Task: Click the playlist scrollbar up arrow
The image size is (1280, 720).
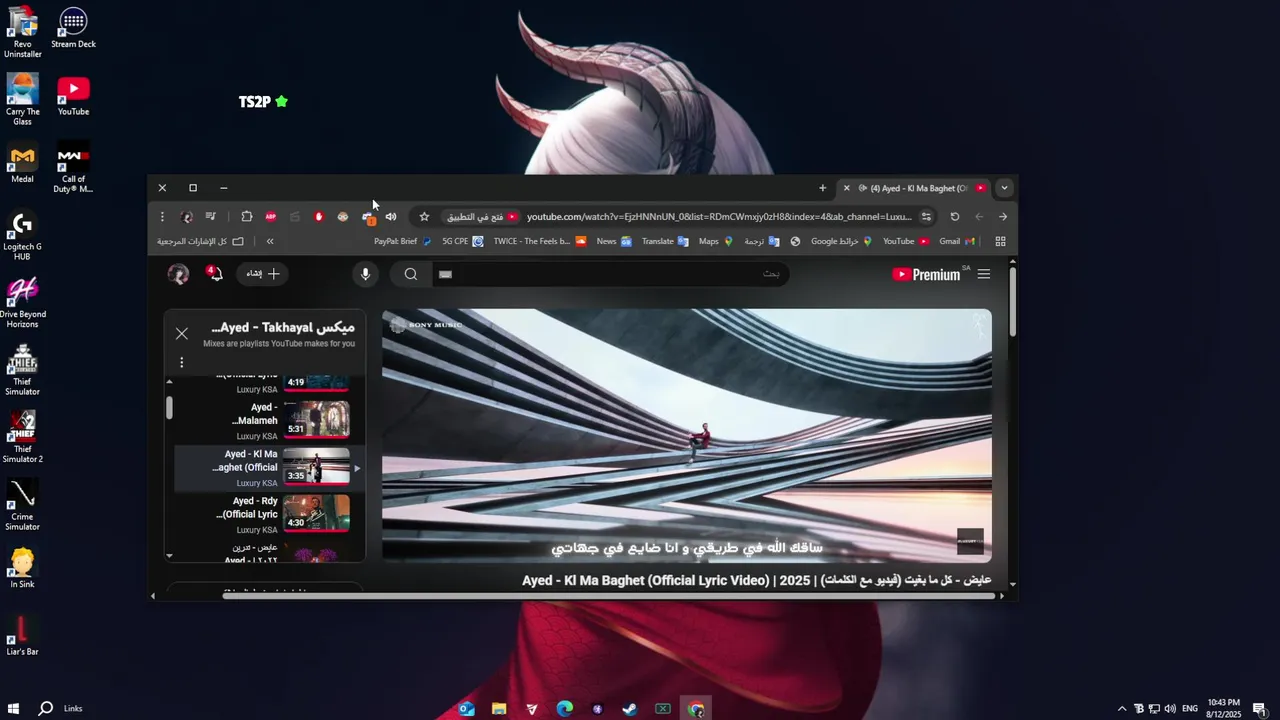Action: (169, 382)
